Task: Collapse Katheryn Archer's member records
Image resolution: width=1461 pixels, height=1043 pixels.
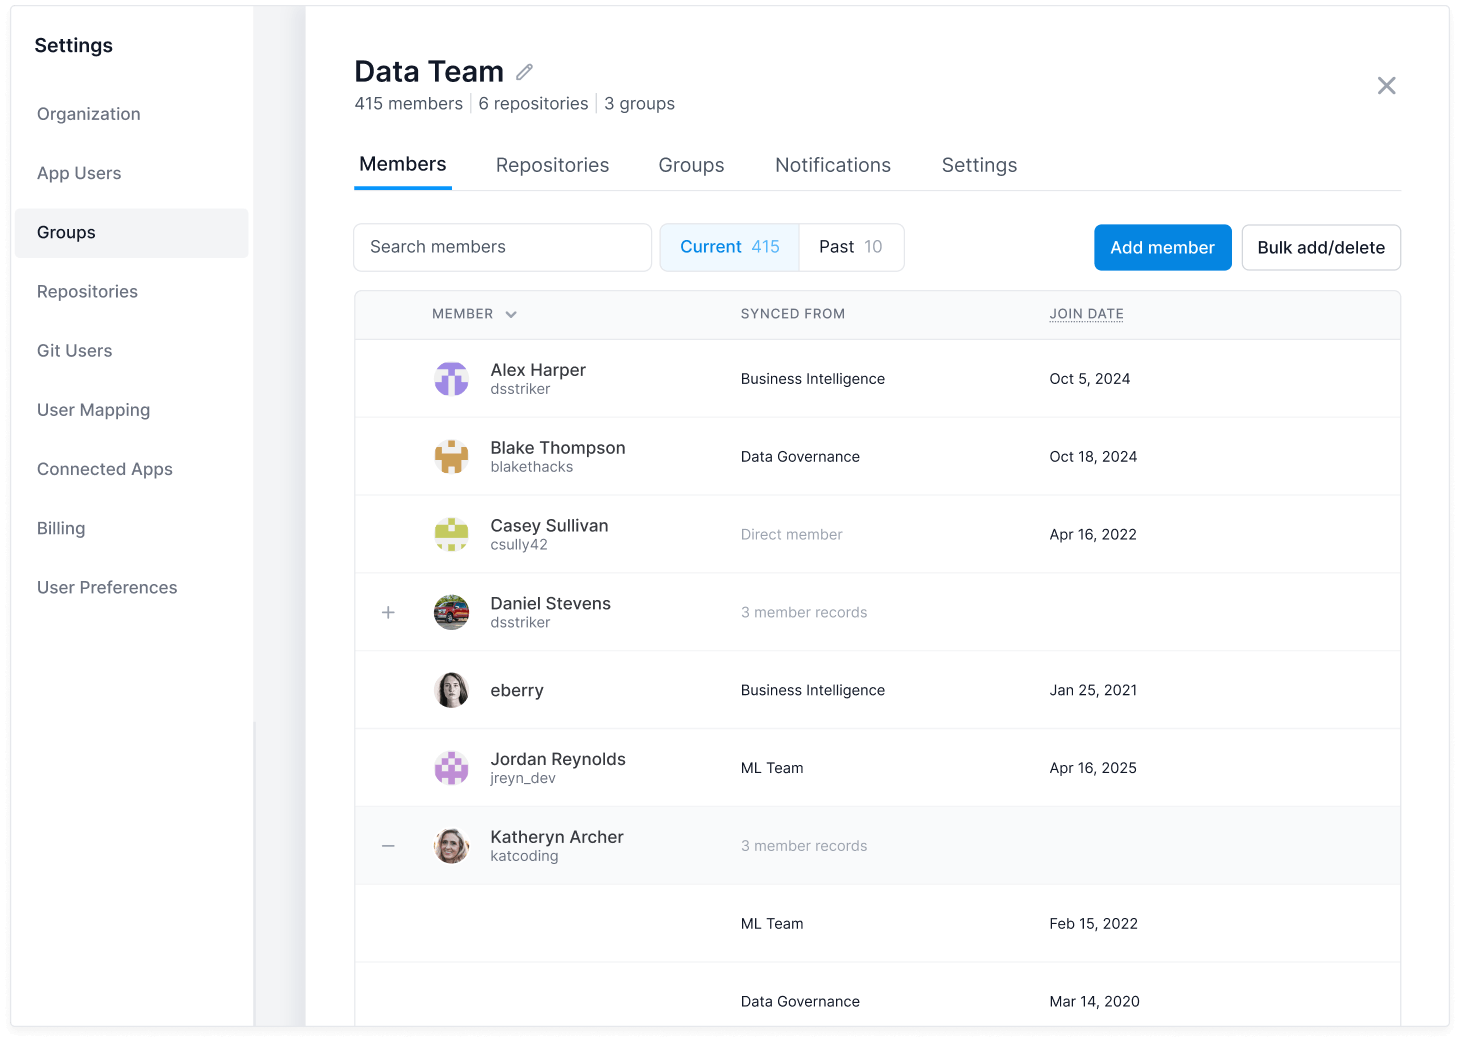Action: point(388,845)
